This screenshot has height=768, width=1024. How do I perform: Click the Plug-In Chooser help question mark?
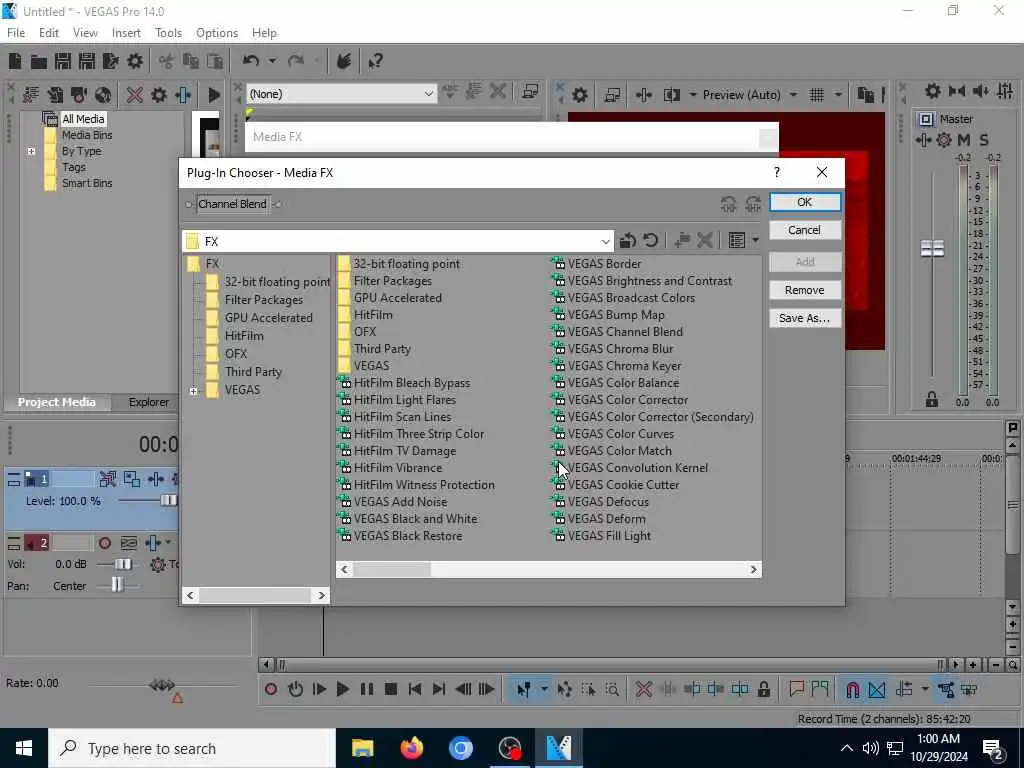[776, 172]
